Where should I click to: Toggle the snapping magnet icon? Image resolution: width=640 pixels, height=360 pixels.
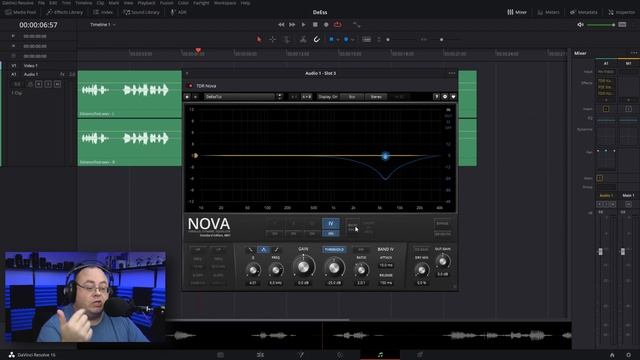[316, 40]
